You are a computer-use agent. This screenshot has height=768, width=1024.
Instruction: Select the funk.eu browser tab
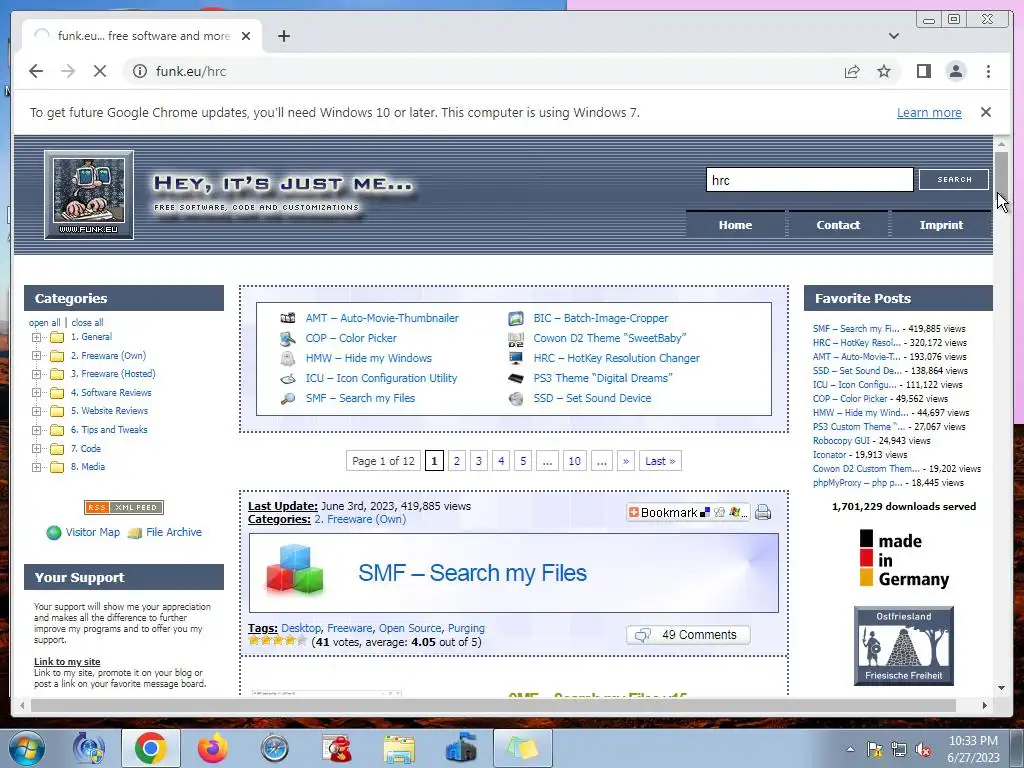142,36
